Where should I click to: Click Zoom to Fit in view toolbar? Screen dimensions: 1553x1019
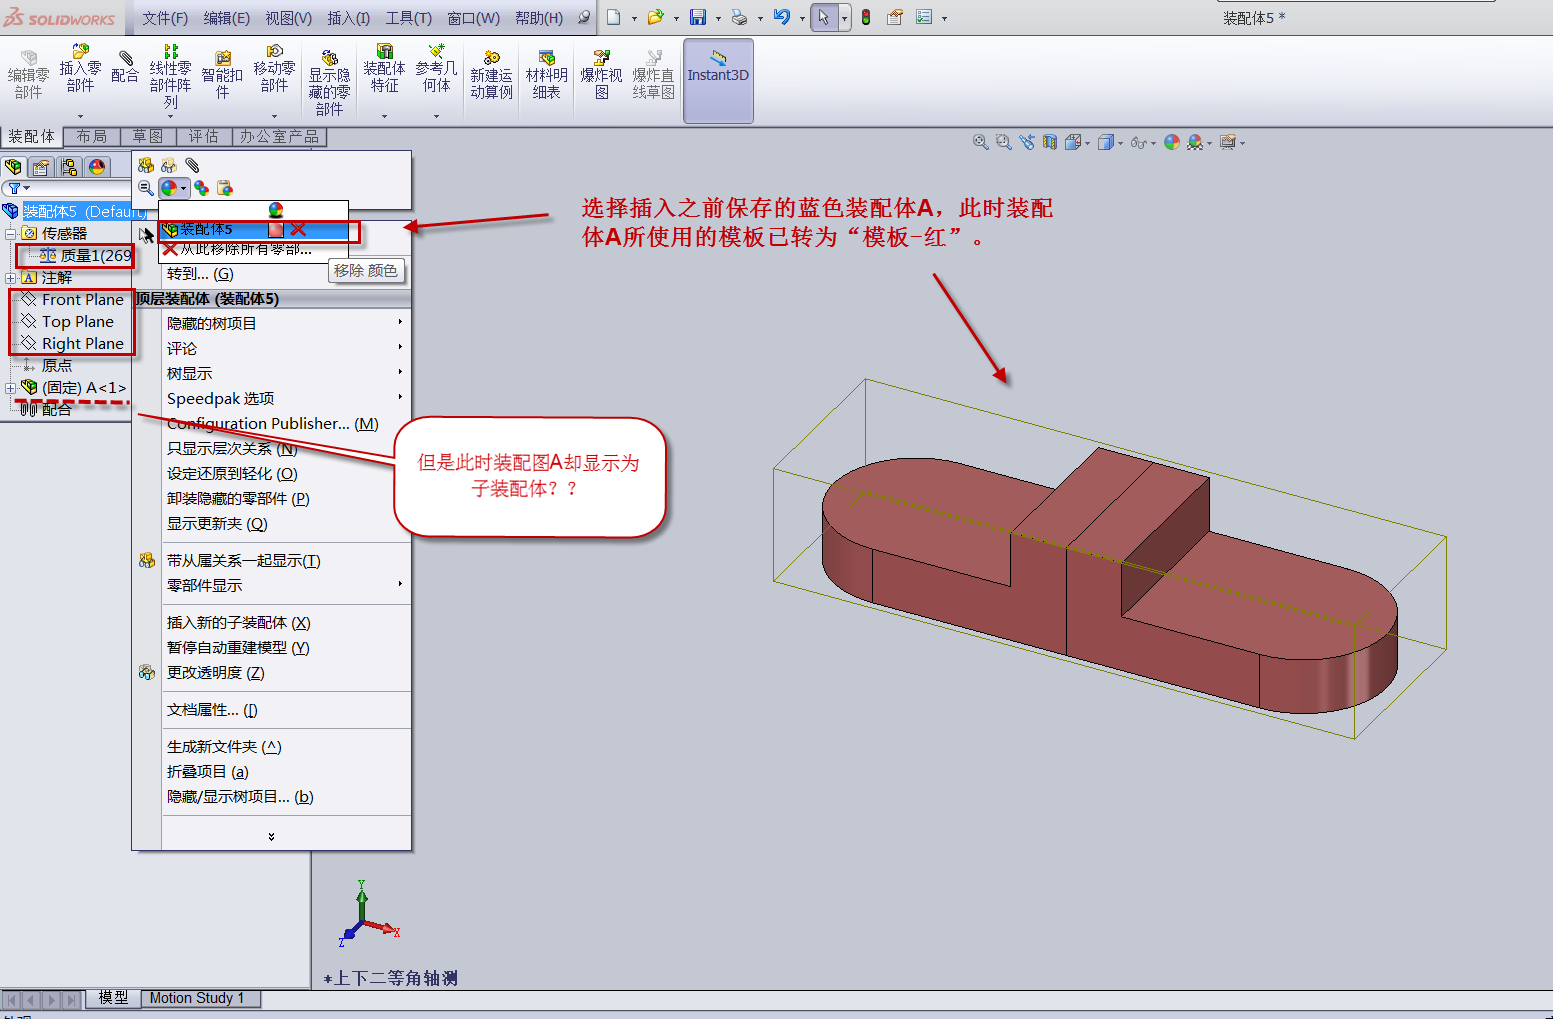tap(981, 143)
